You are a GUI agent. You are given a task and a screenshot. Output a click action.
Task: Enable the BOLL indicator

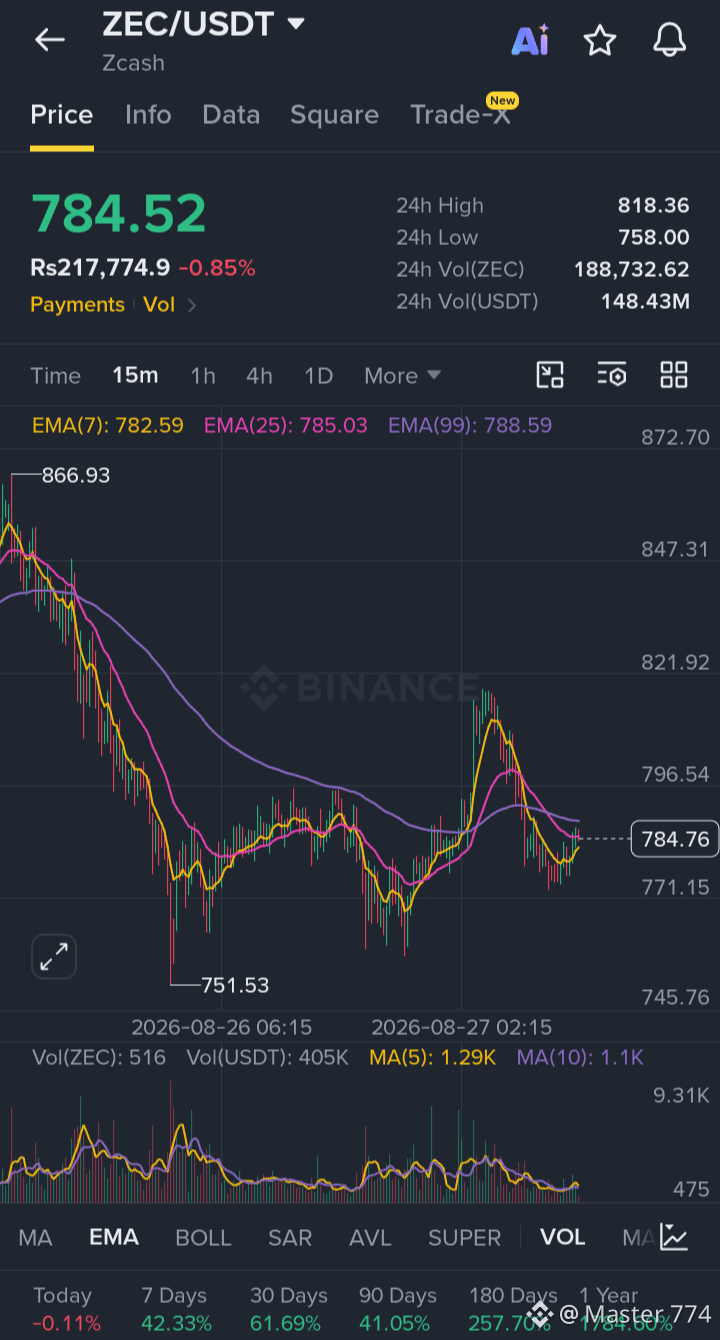pos(203,1237)
